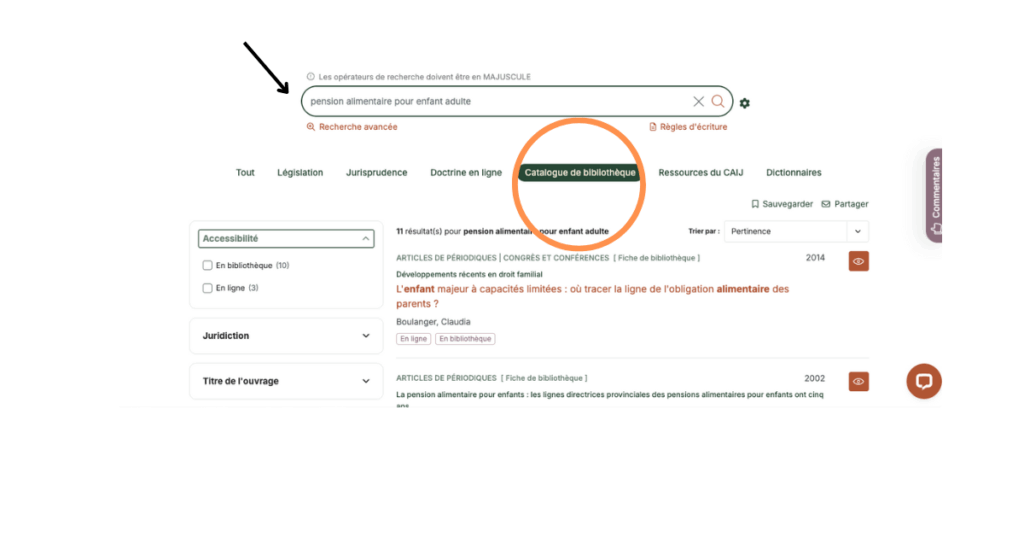Screen dimensions: 1024x538
Task: Open the Commentaires side feedback tab
Action: point(934,195)
